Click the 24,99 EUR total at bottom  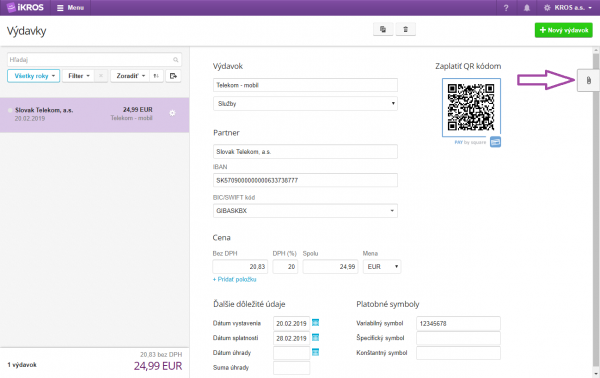[x=158, y=366]
